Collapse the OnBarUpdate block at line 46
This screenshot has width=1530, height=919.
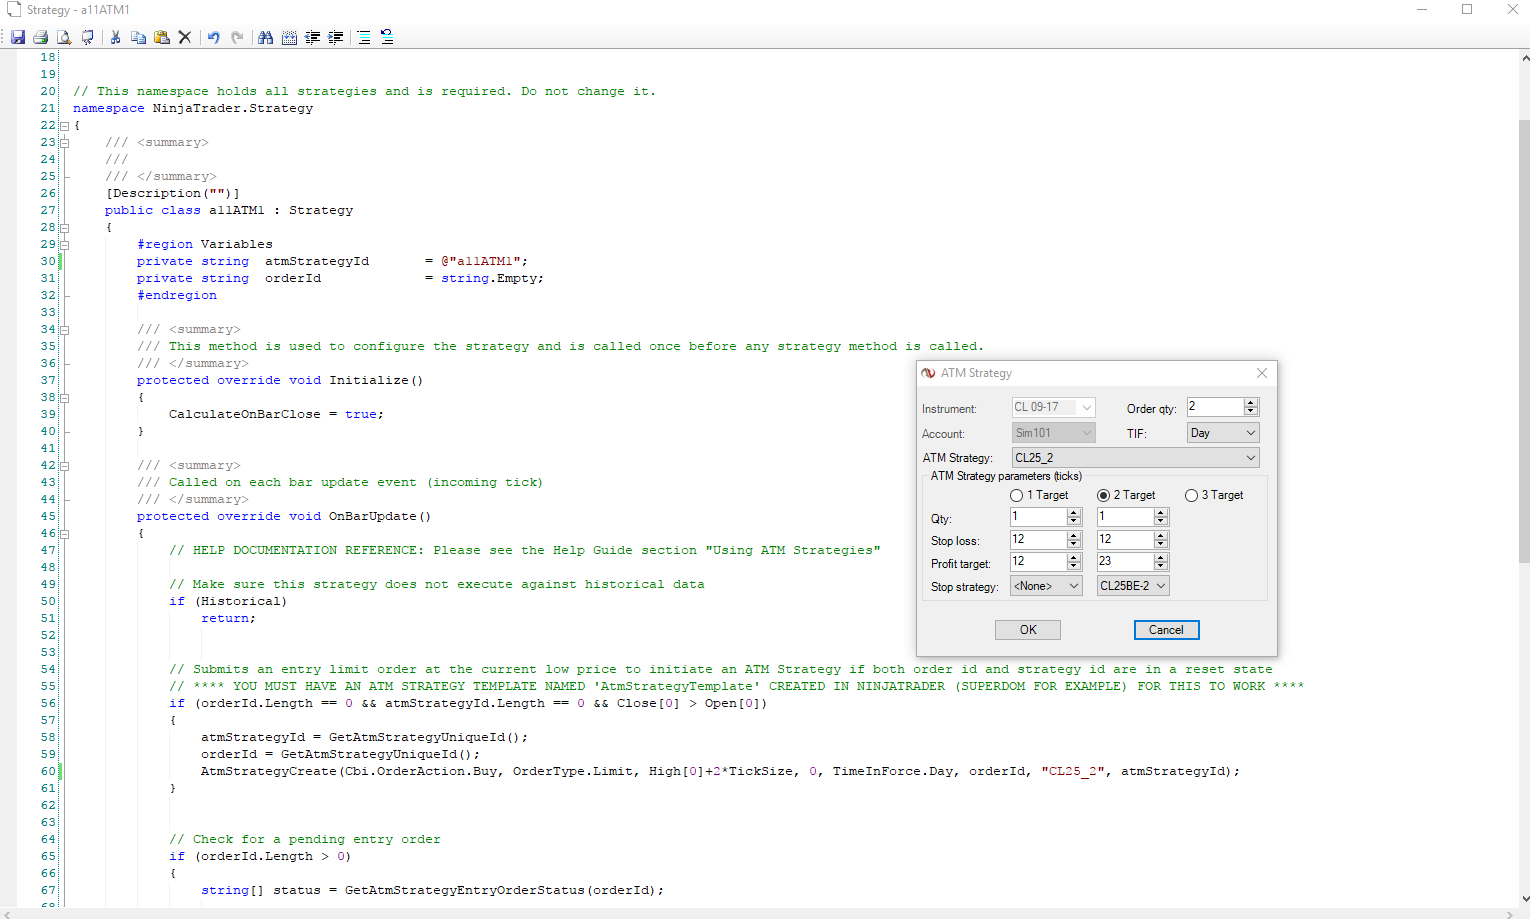coord(64,533)
